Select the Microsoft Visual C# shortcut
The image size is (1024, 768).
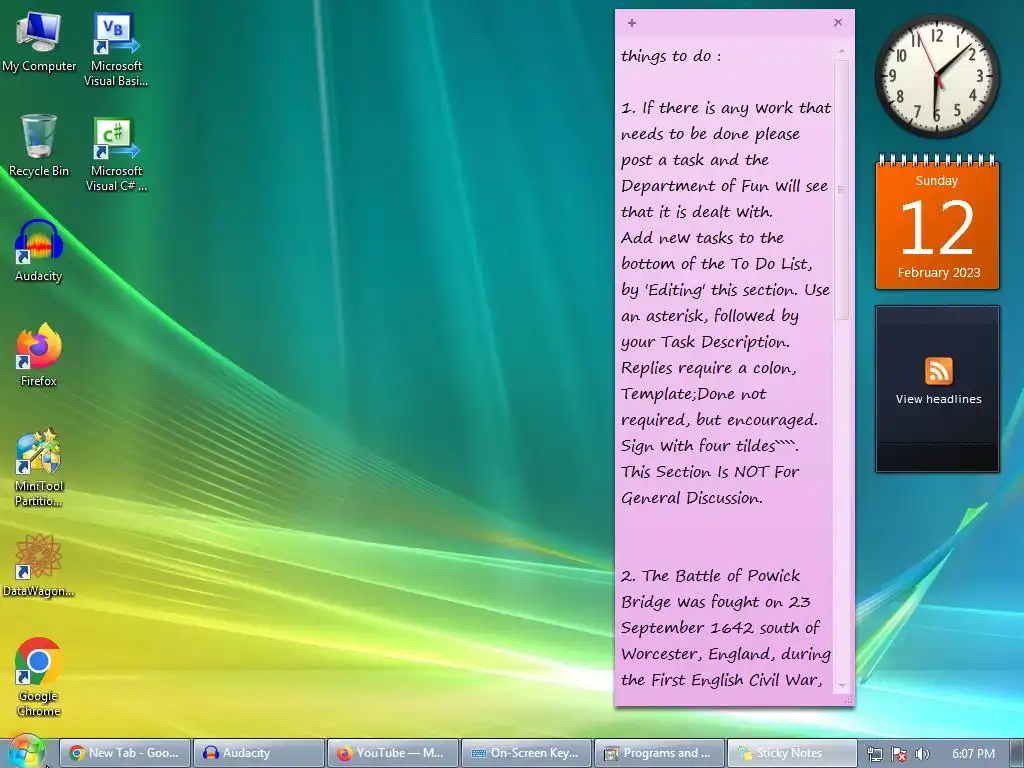coord(116,155)
